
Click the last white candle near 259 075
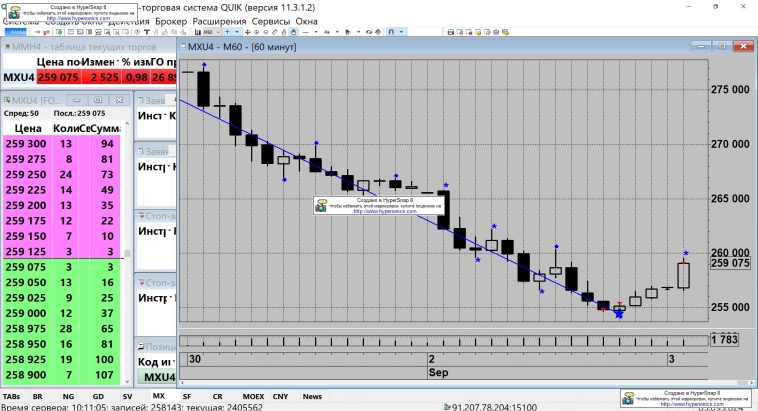[x=684, y=276]
